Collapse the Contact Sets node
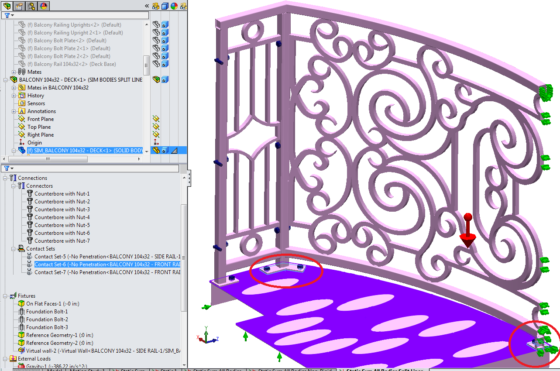560x371 pixels. point(14,249)
